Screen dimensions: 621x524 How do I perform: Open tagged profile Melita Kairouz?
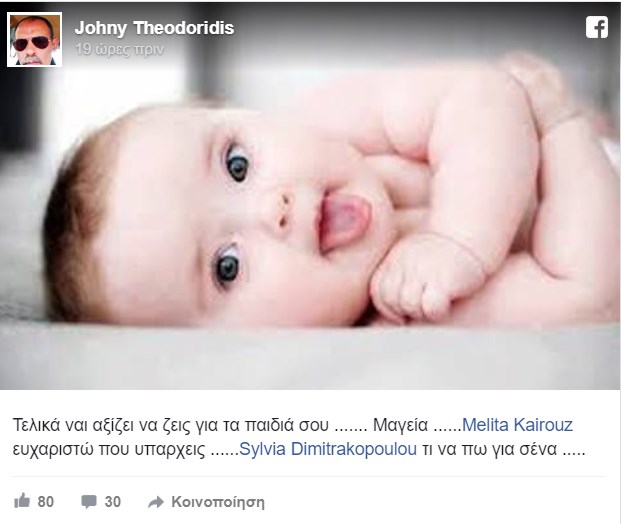click(x=517, y=425)
